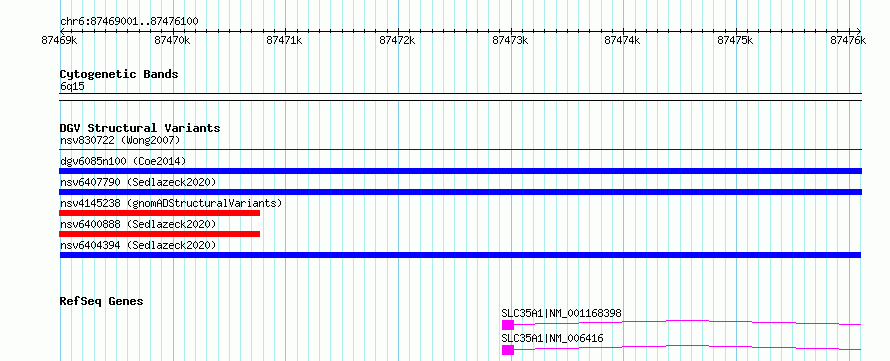This screenshot has width=890, height=361.
Task: Click the 87470k ruler tick label
Action: [x=172, y=40]
